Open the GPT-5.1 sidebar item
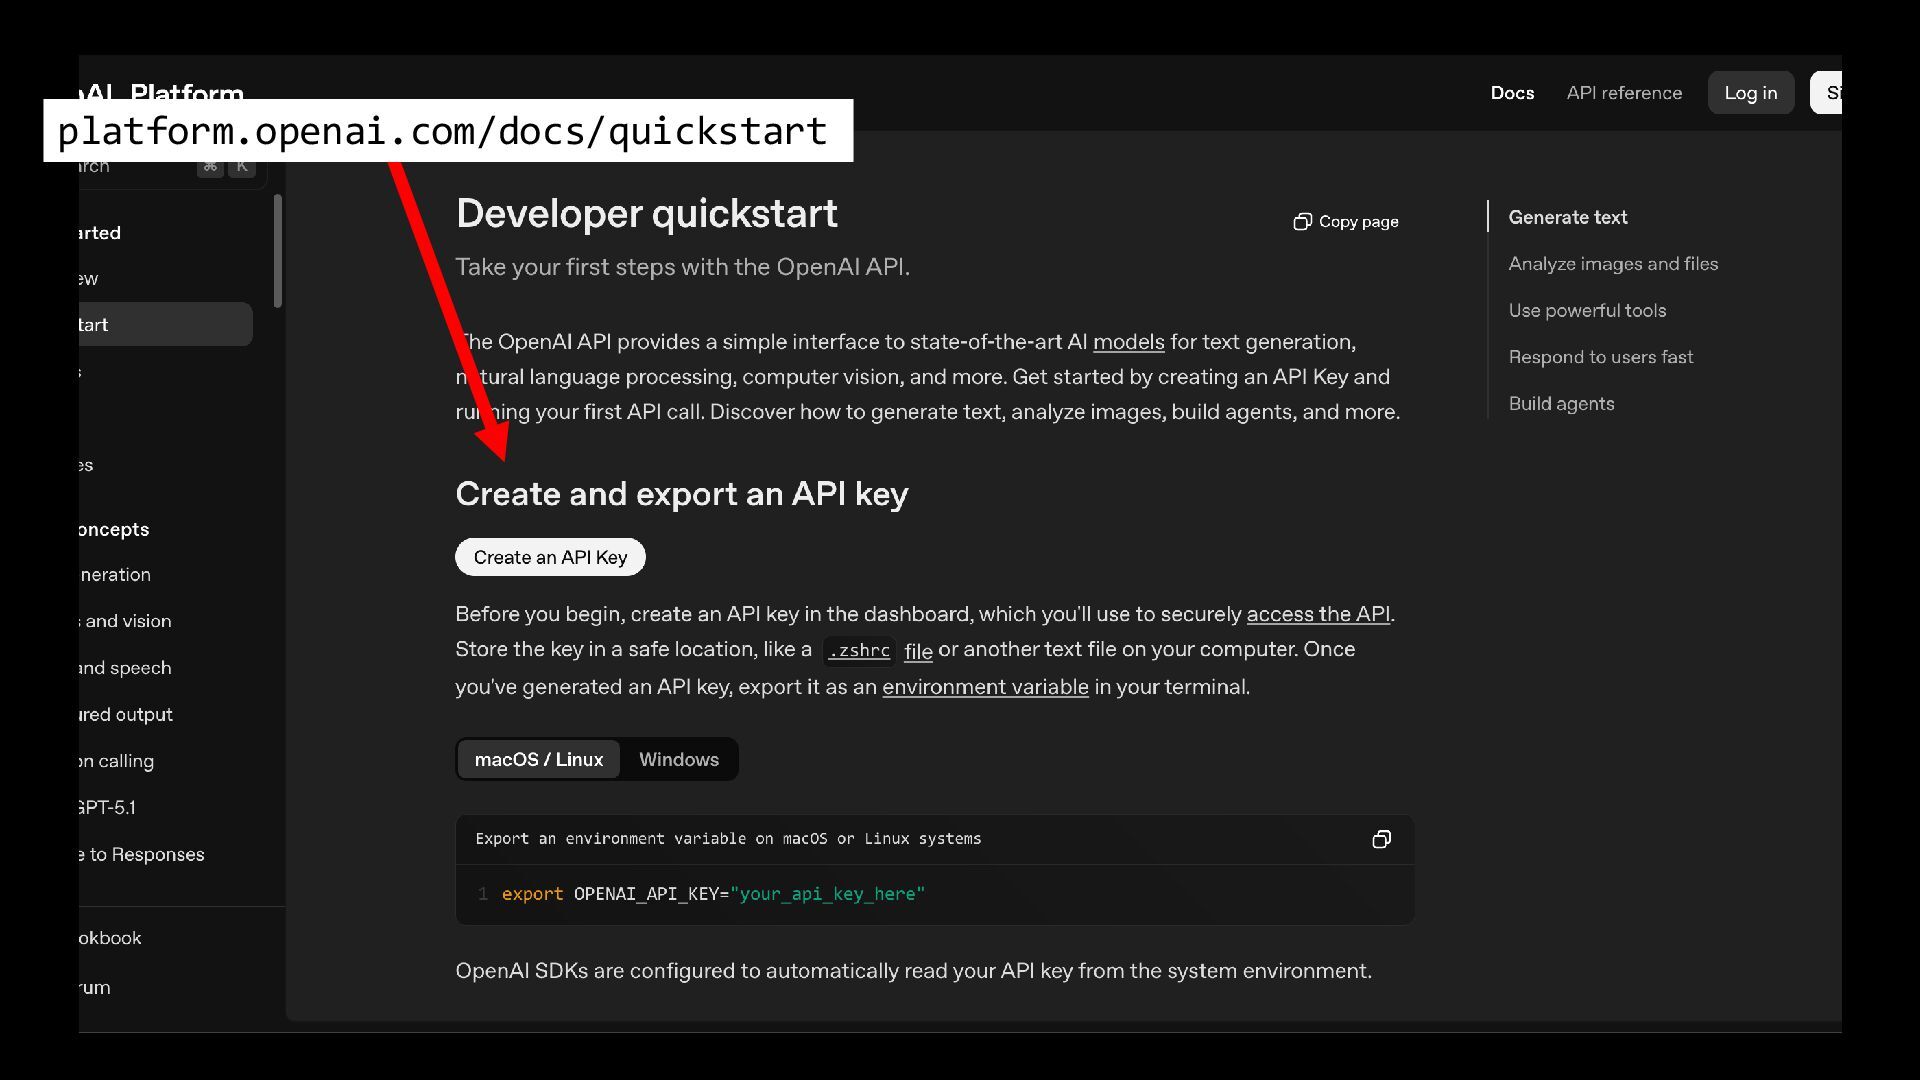The height and width of the screenshot is (1080, 1920). (x=108, y=808)
